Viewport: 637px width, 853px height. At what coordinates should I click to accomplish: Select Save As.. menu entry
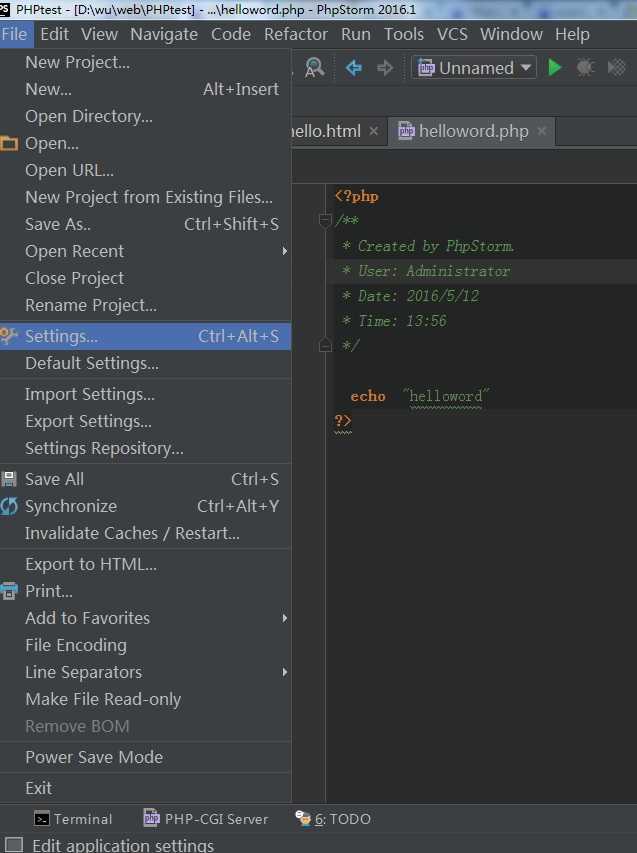[145, 224]
